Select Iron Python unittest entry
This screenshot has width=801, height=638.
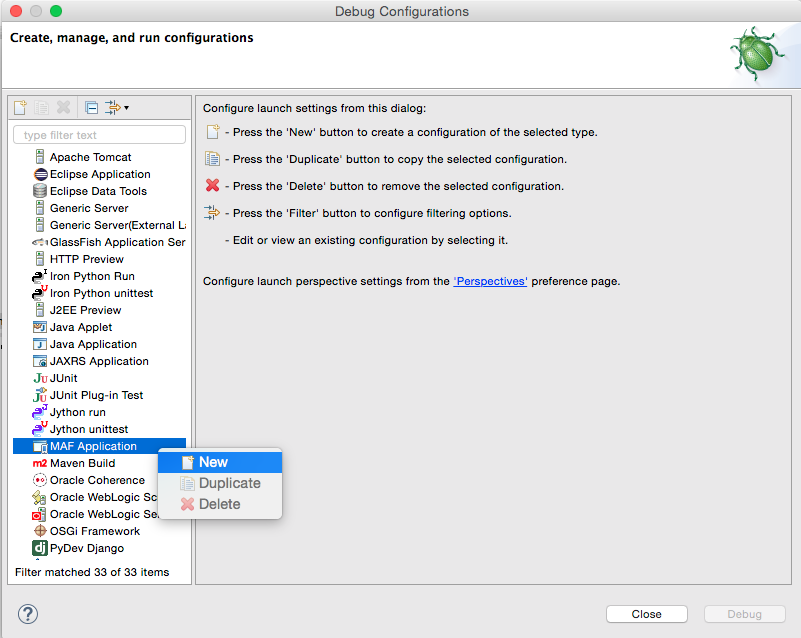tap(101, 293)
